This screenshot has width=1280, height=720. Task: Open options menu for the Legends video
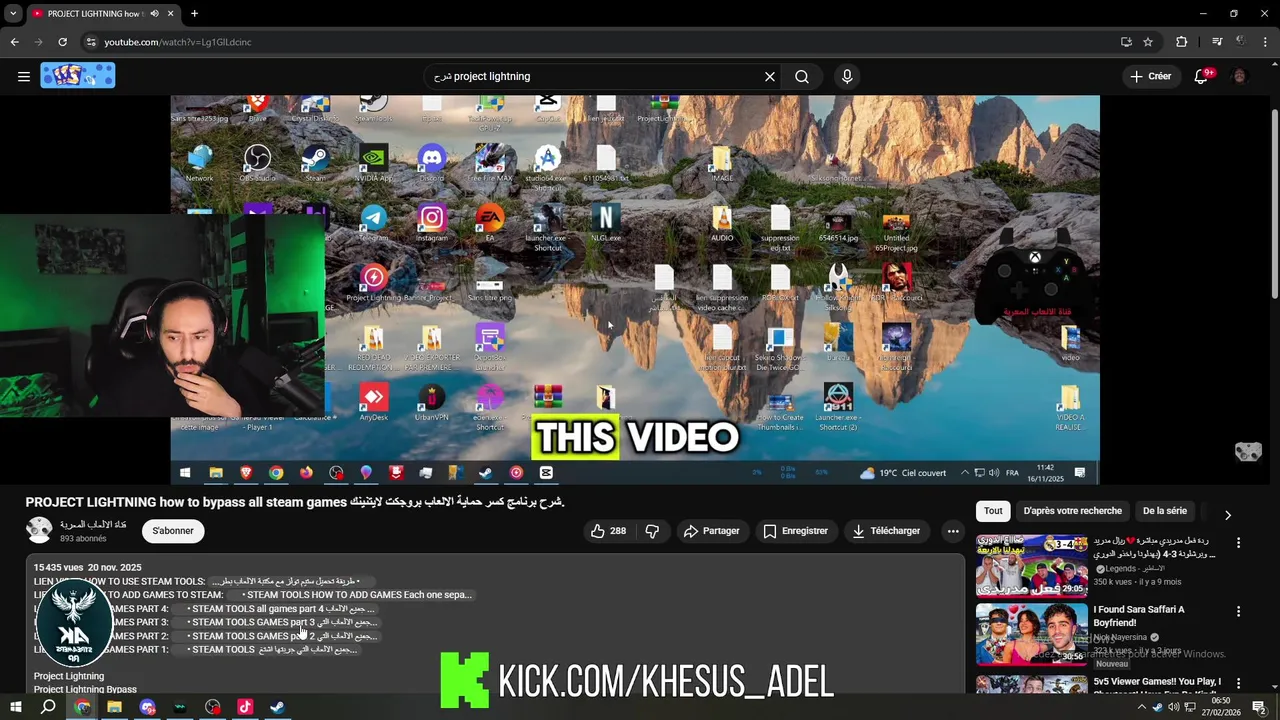1239,543
